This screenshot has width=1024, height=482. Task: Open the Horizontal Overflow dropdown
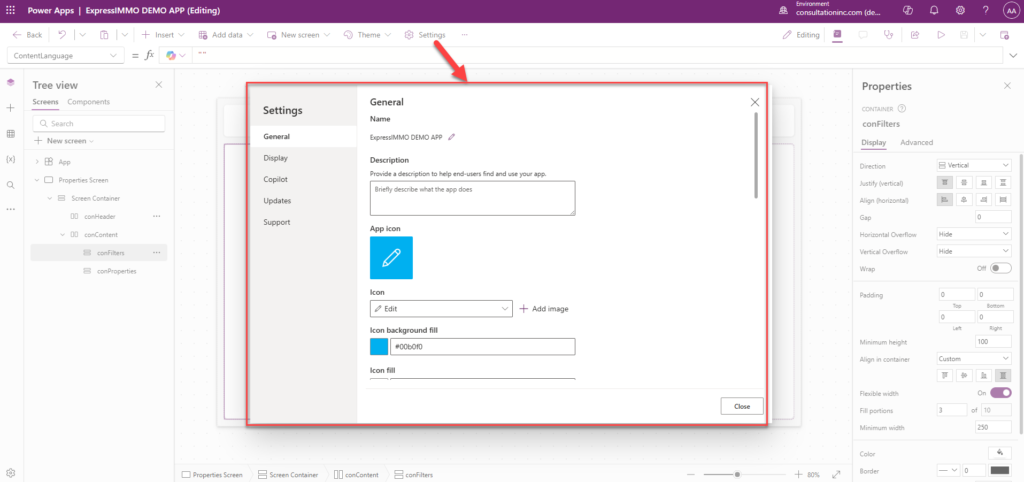[x=974, y=233]
